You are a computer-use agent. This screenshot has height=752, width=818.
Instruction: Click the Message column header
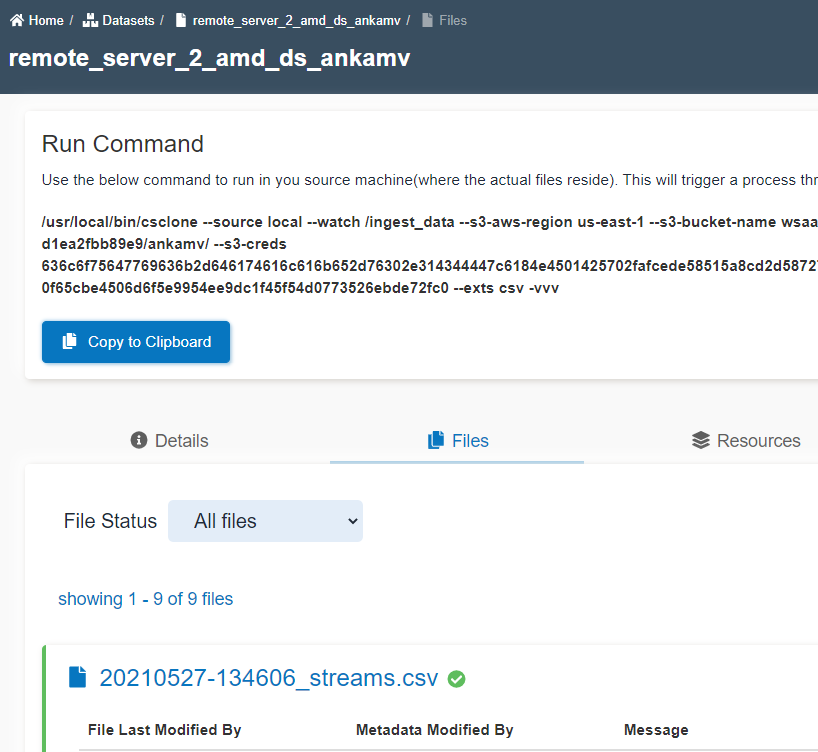656,730
